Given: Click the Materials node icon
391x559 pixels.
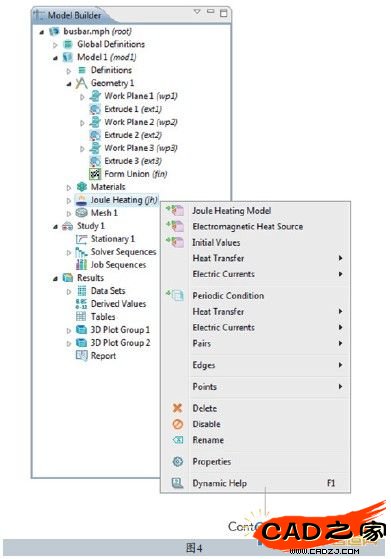Looking at the screenshot, I should click(82, 187).
